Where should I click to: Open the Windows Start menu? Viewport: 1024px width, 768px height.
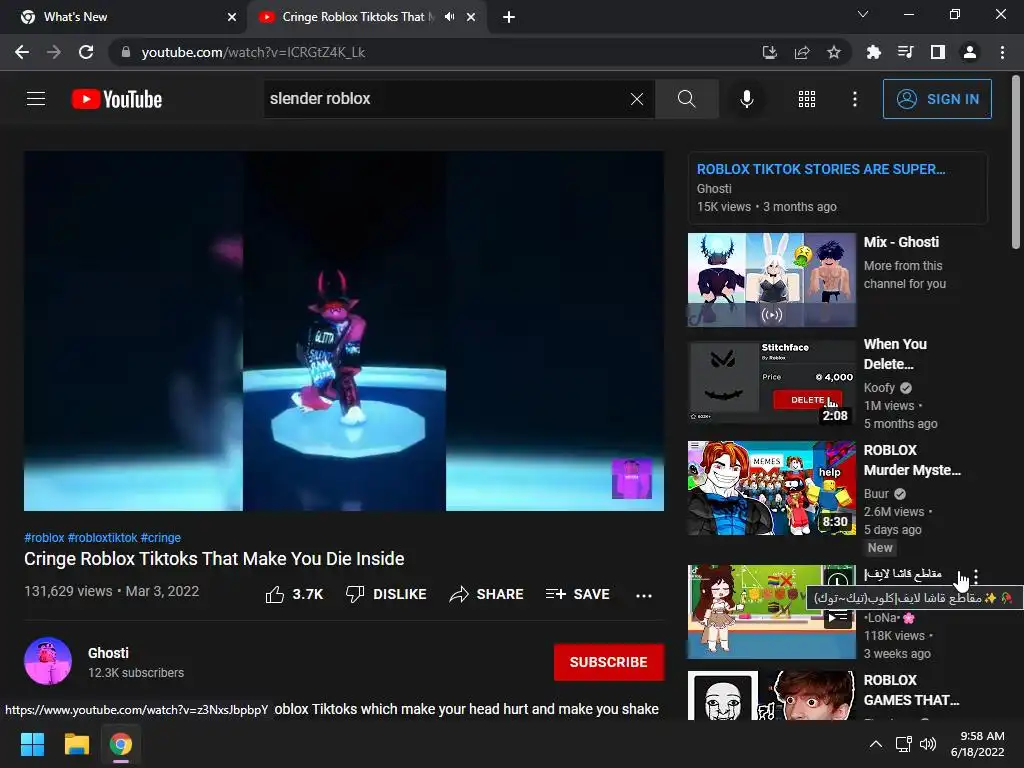32,744
